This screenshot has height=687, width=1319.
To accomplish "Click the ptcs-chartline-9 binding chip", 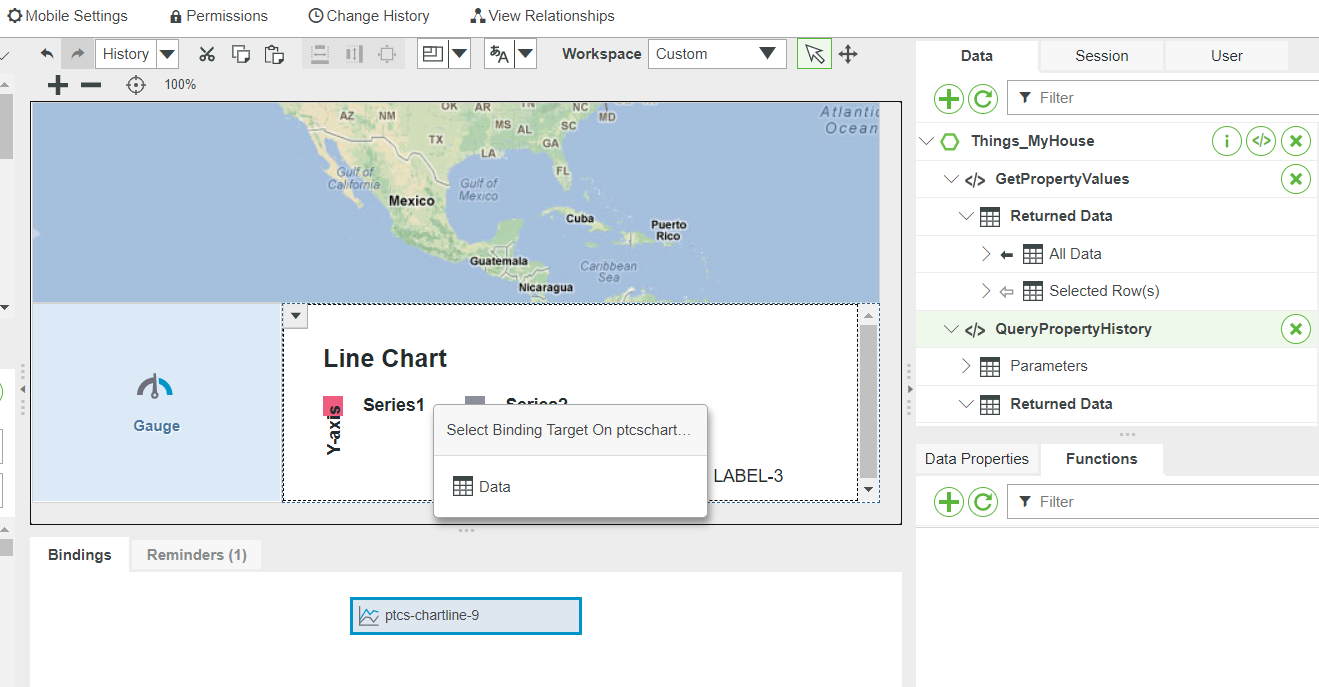I will coord(465,615).
